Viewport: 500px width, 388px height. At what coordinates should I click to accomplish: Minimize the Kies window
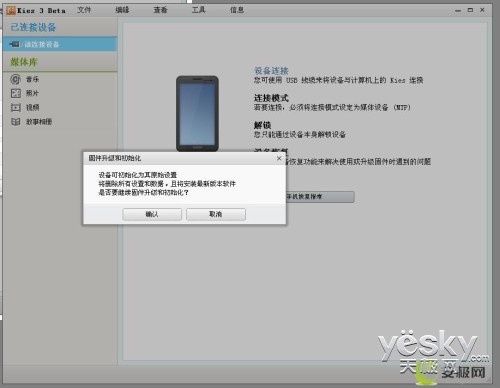point(458,10)
